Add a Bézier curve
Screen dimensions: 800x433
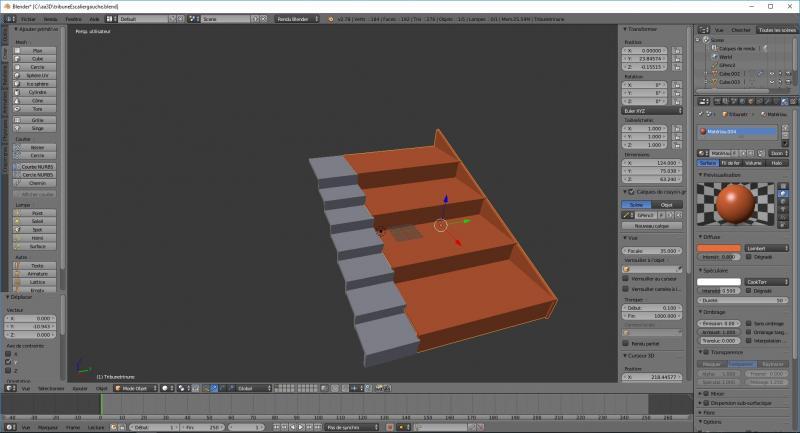point(38,147)
